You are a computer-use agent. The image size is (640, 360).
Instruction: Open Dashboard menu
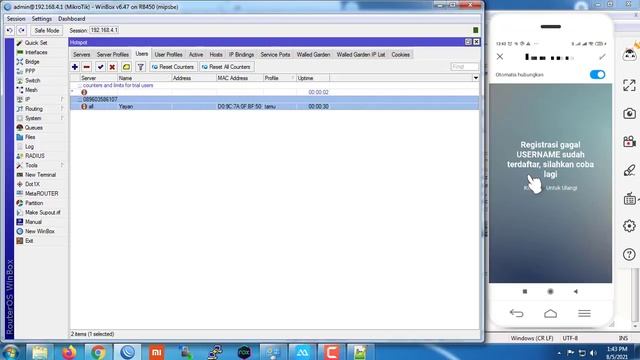pyautogui.click(x=71, y=19)
